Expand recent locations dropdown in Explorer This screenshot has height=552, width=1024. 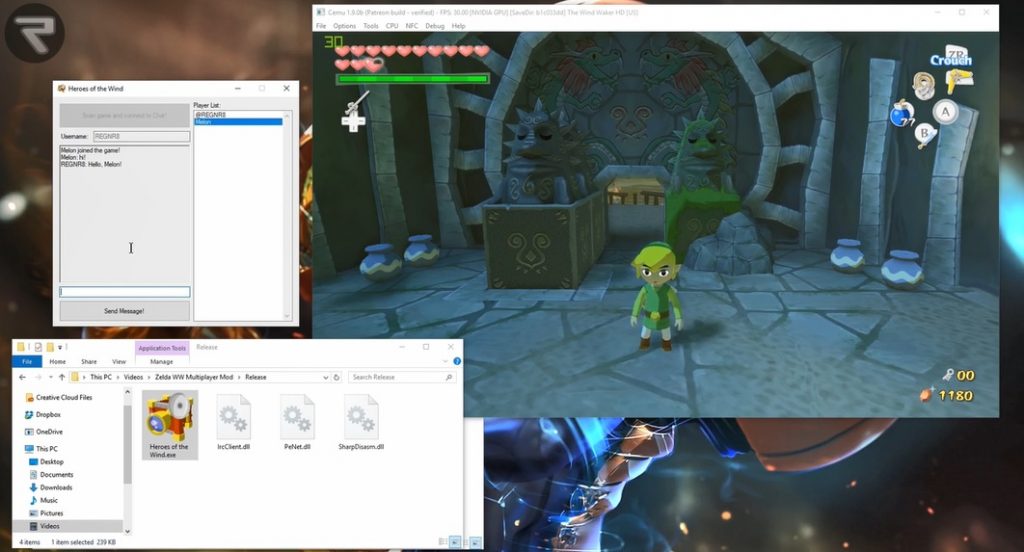click(50, 377)
